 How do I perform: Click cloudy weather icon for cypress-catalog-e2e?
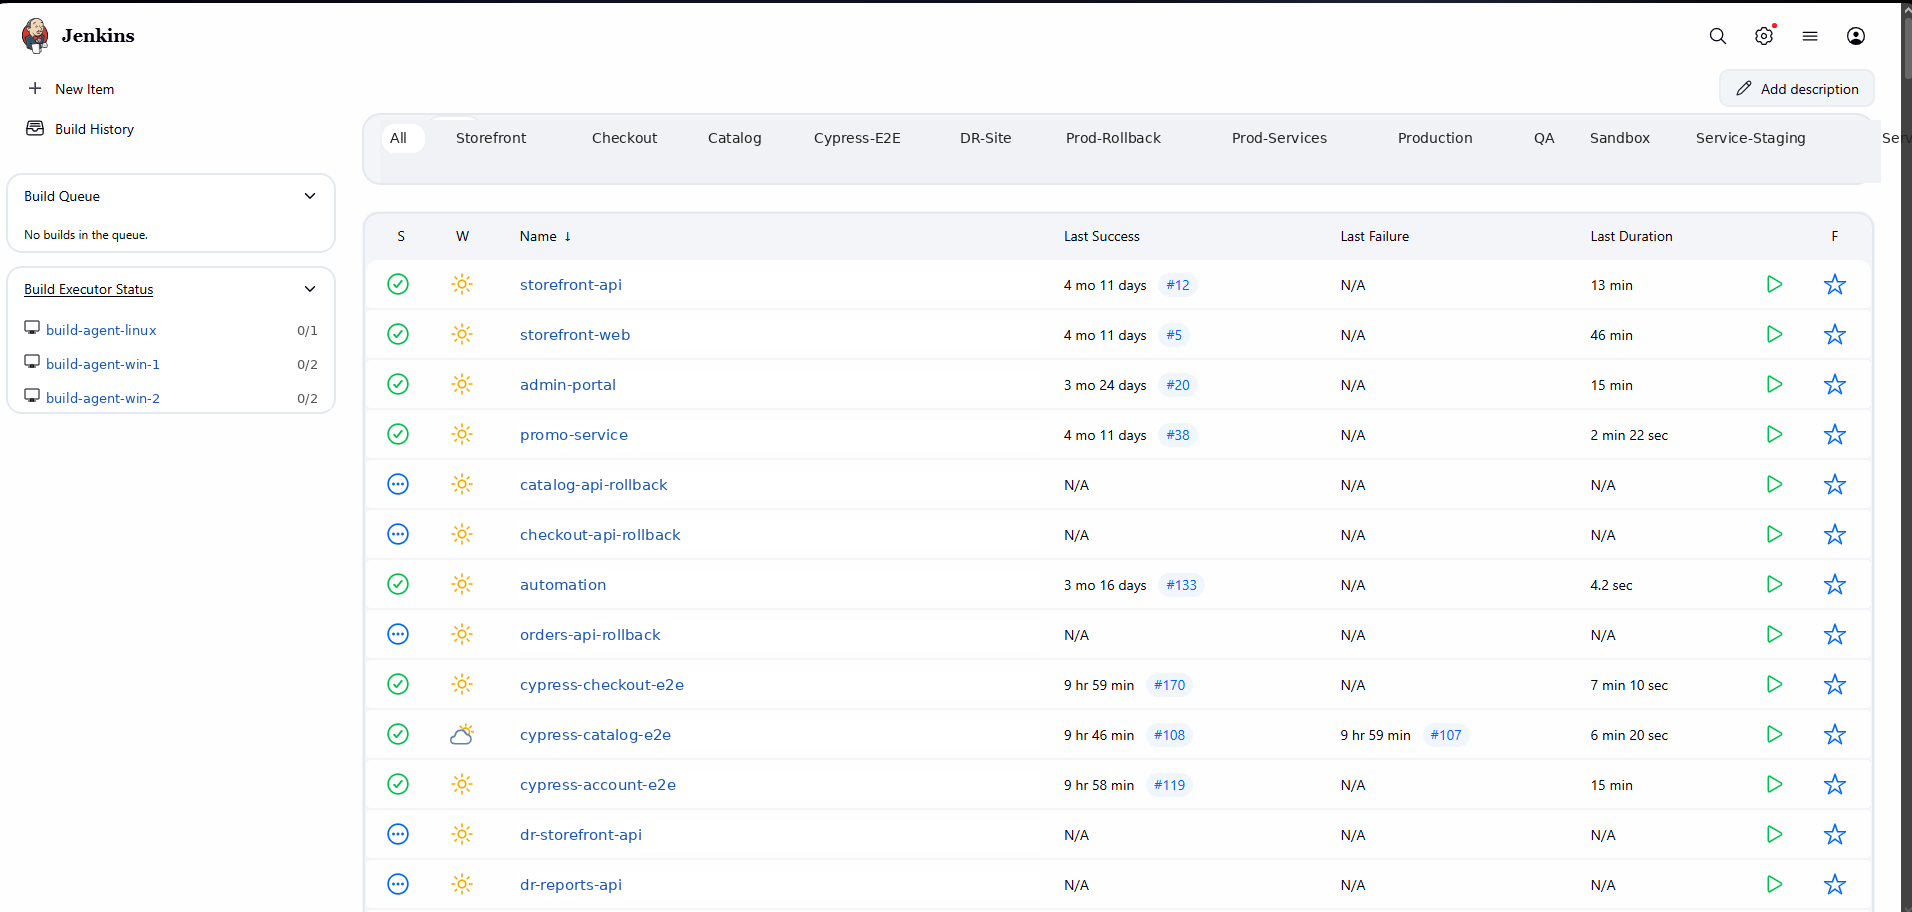(x=462, y=735)
